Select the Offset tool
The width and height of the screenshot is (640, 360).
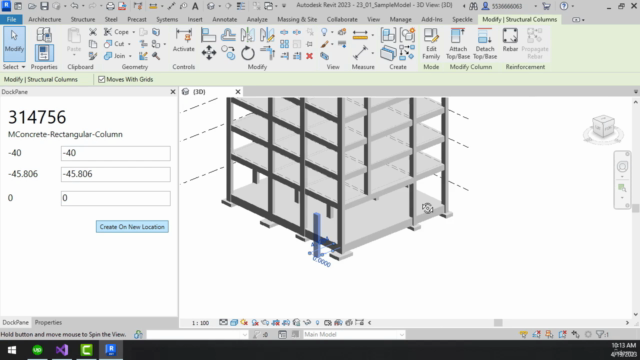pos(228,35)
